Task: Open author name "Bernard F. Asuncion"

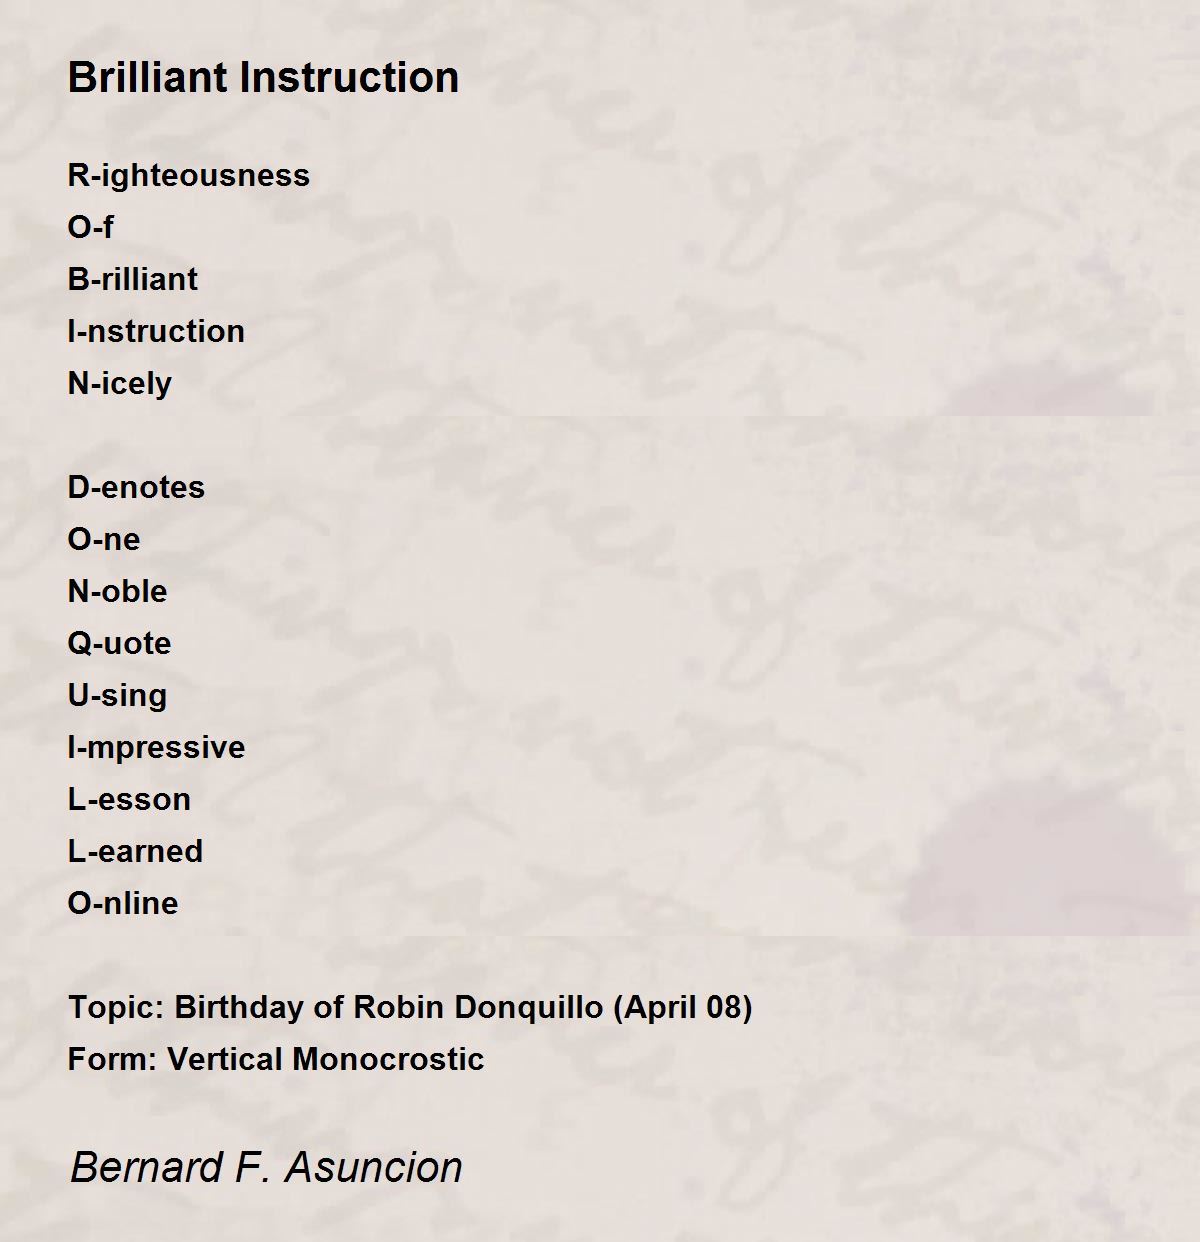Action: (266, 1167)
